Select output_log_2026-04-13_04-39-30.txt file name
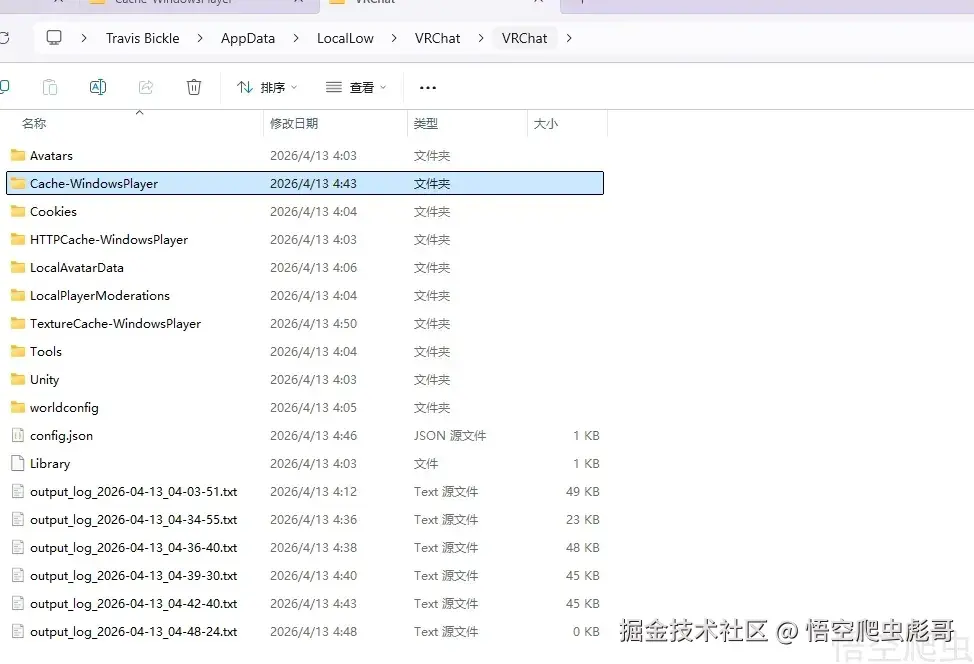The width and height of the screenshot is (974, 664). [x=134, y=575]
